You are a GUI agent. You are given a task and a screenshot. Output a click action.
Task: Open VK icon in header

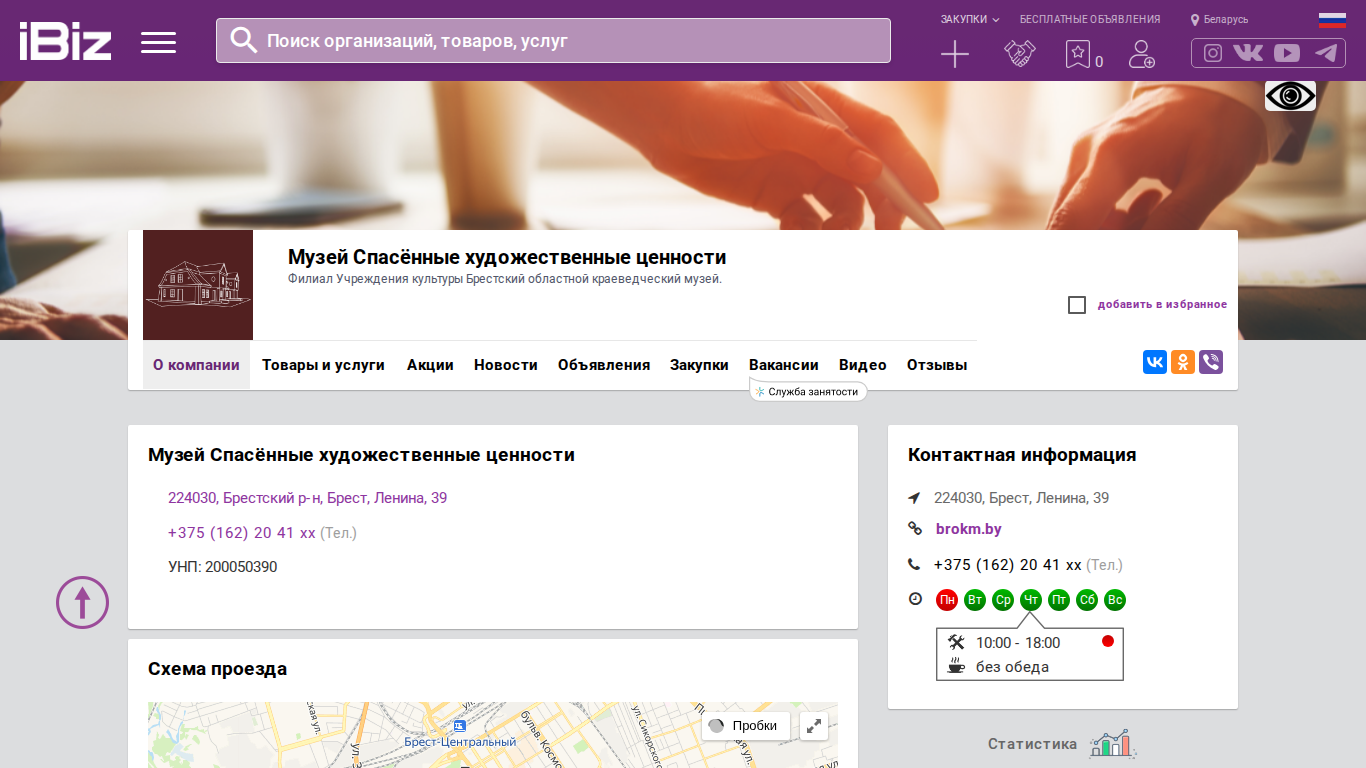click(1248, 53)
